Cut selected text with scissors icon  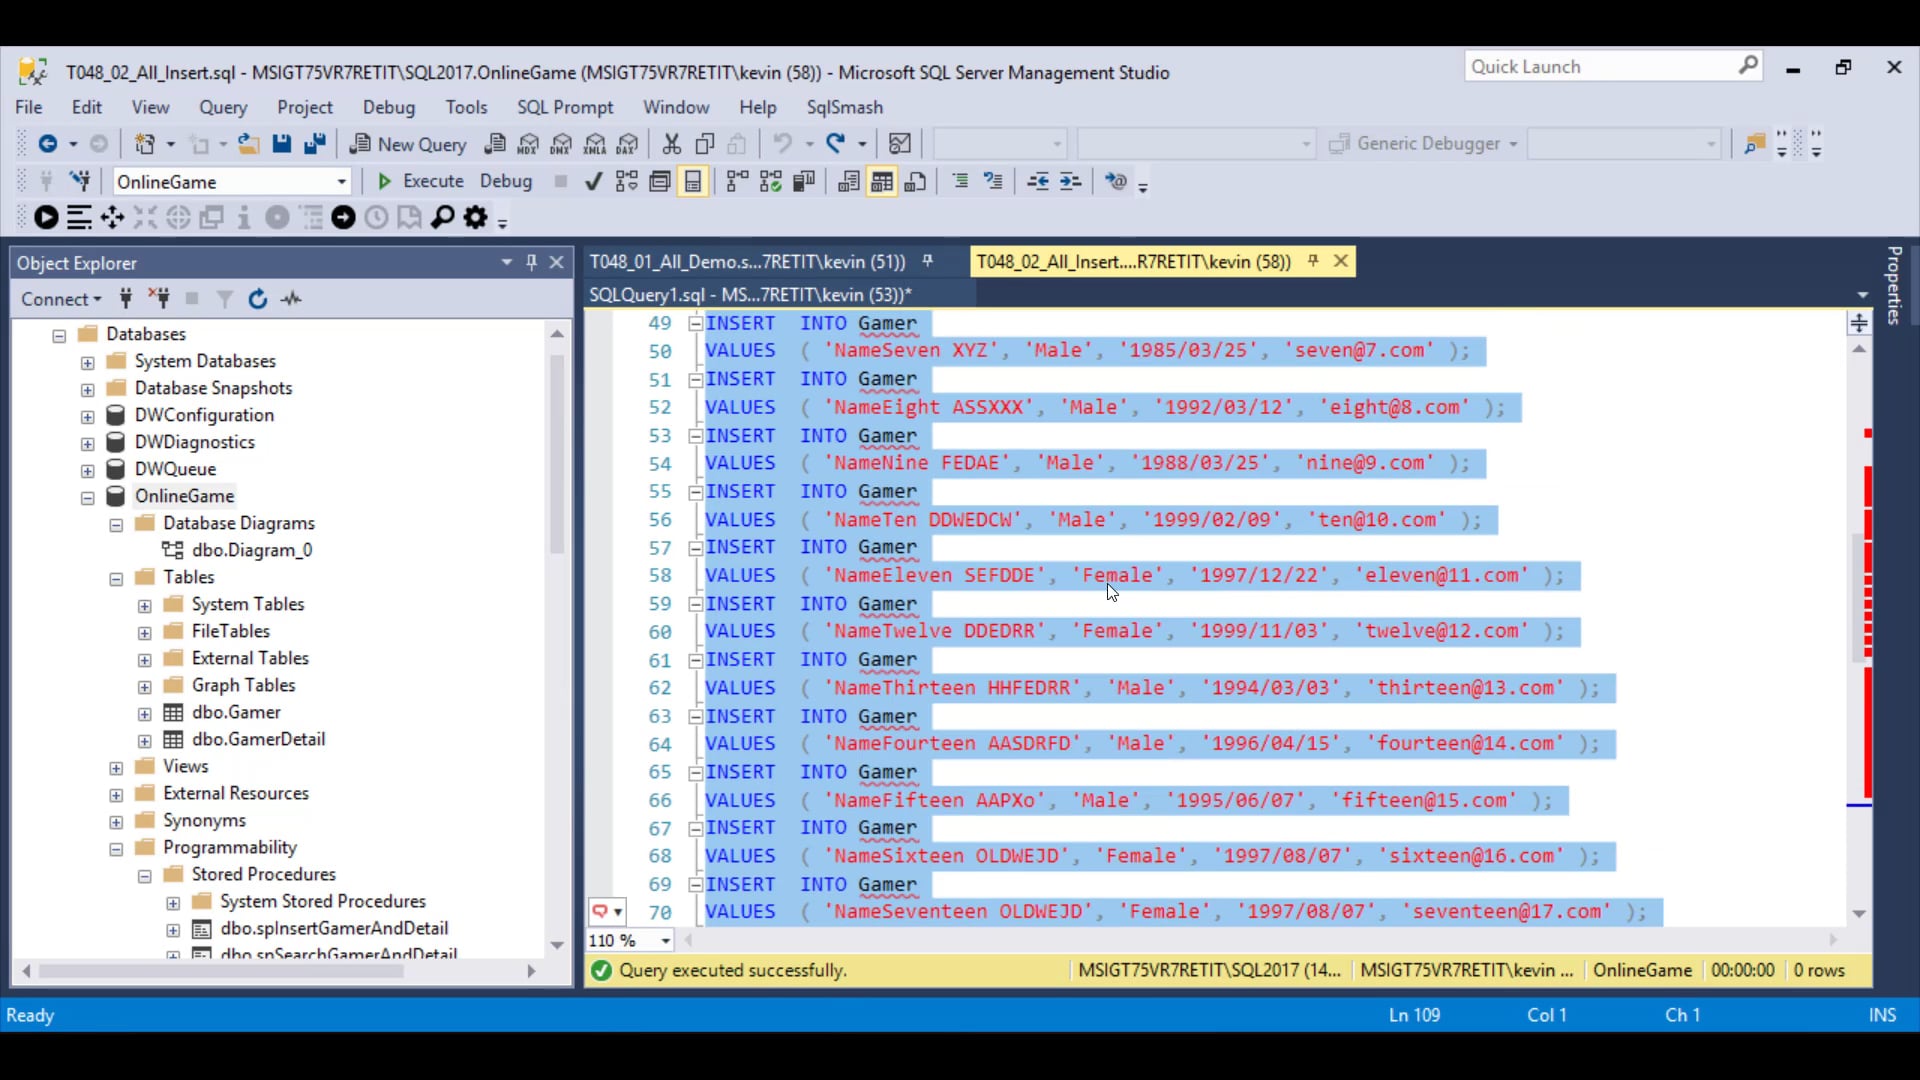[x=671, y=144]
